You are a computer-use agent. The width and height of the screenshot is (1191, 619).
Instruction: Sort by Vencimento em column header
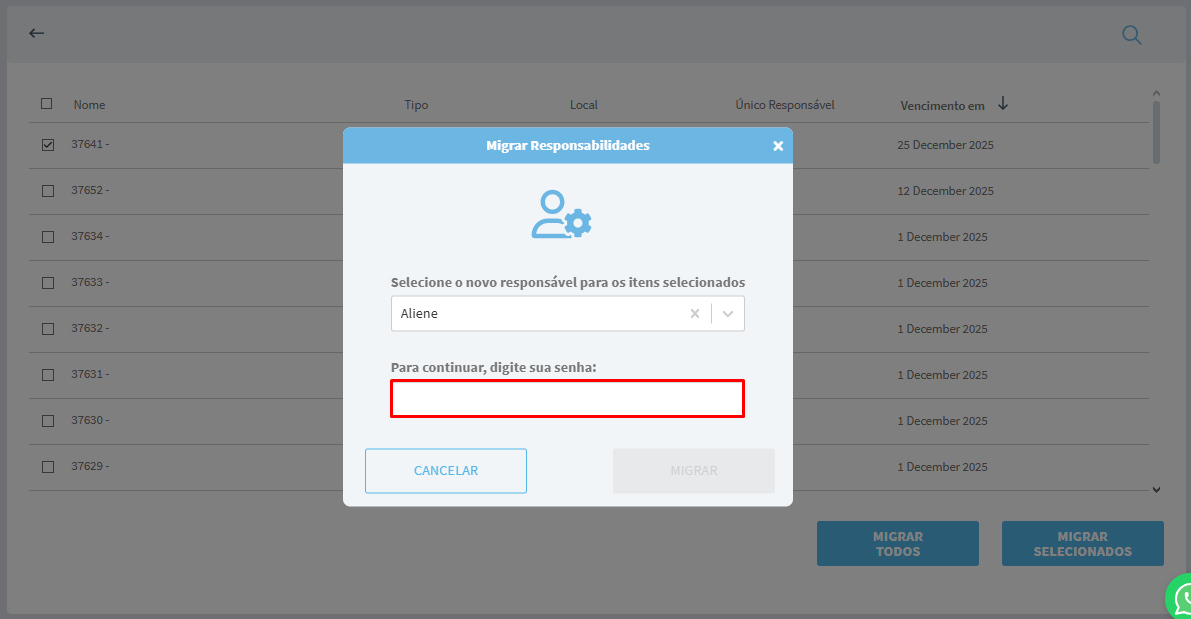coord(942,105)
